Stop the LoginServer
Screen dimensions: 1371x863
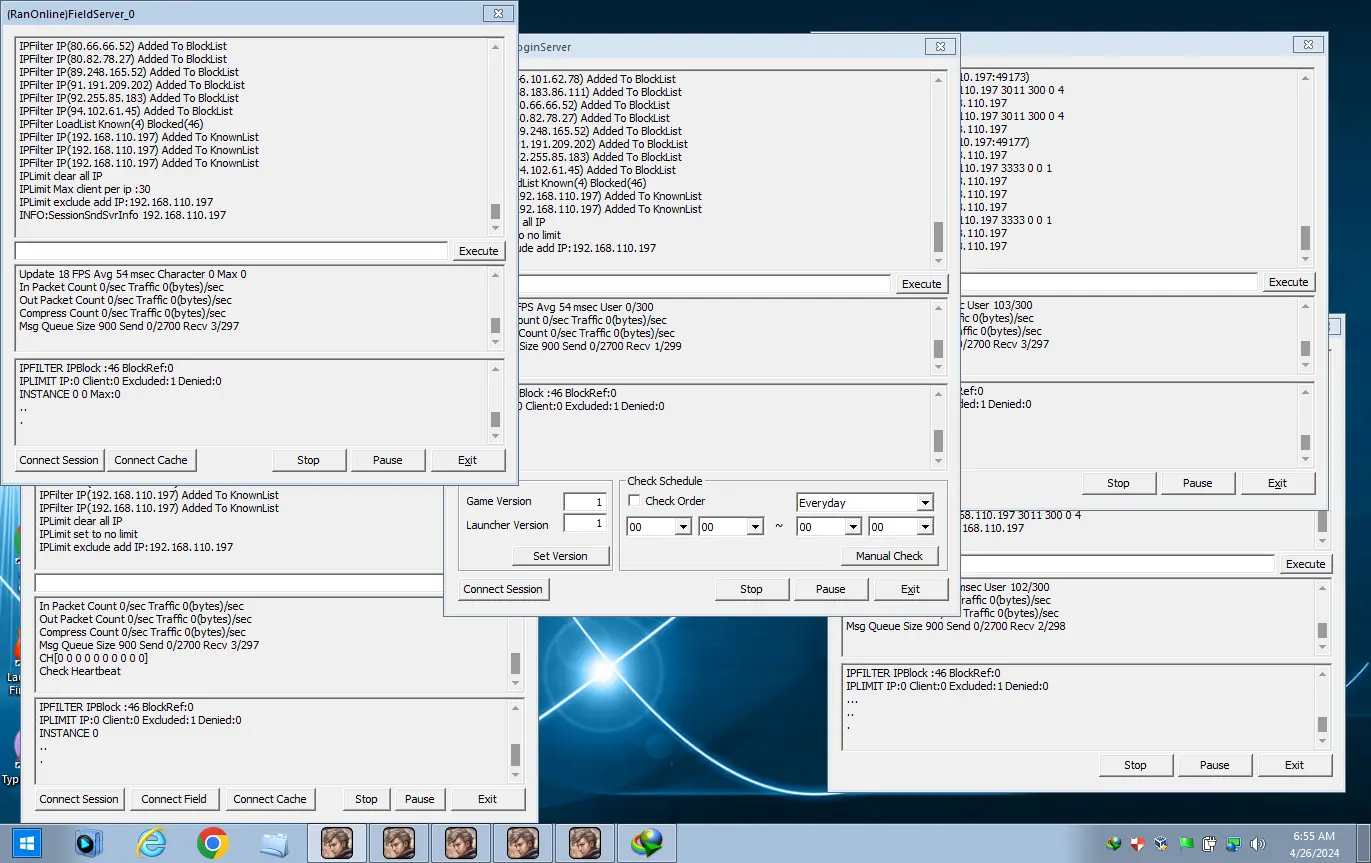pyautogui.click(x=751, y=589)
